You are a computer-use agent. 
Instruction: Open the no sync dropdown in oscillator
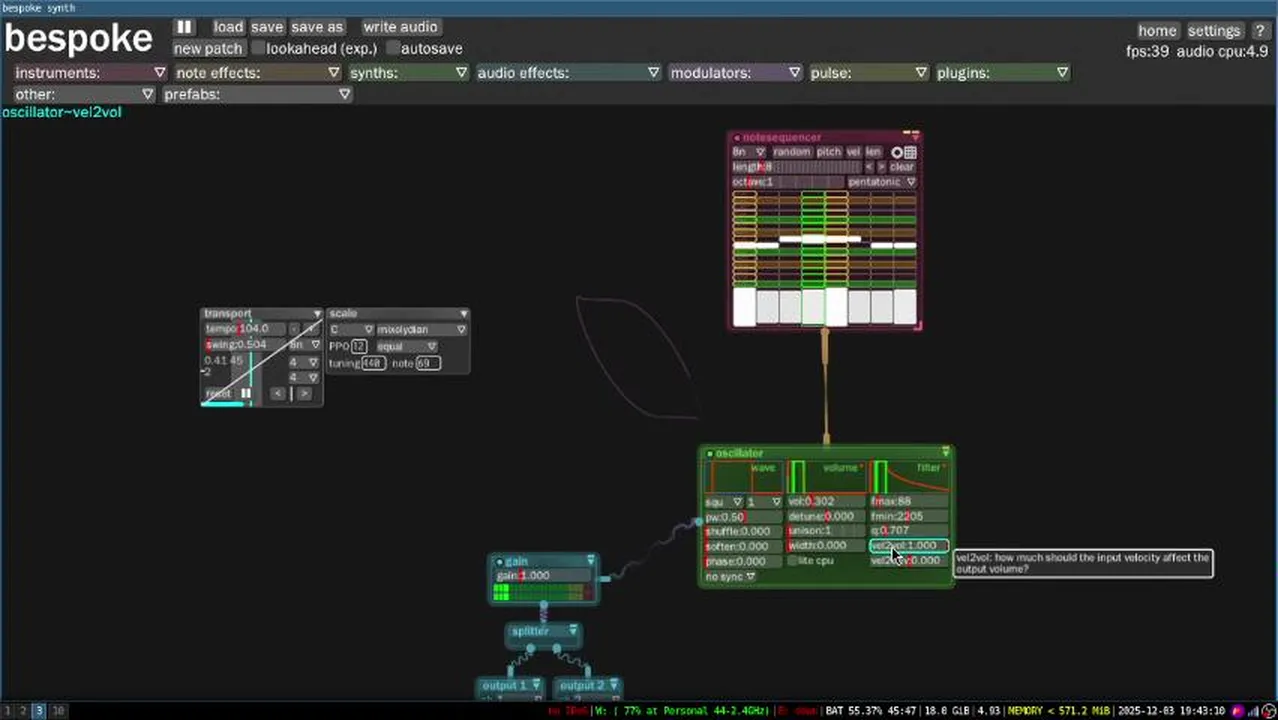coord(730,577)
